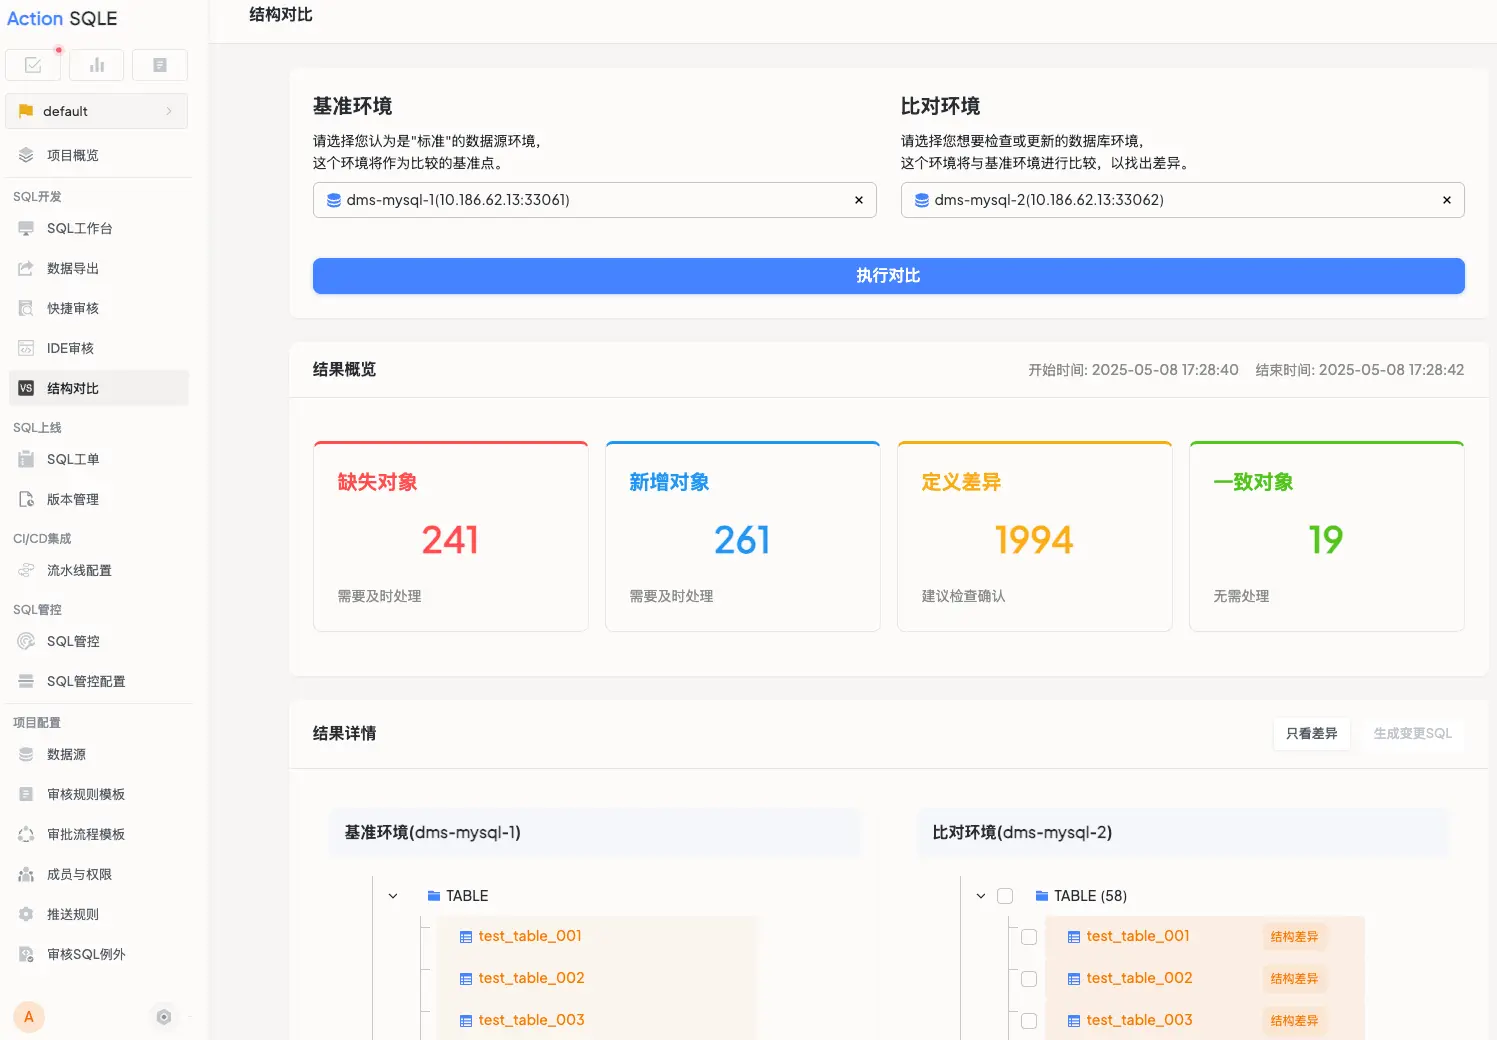Image resolution: width=1497 pixels, height=1040 pixels.
Task: Select the 缺失对象 241 summary card
Action: pyautogui.click(x=451, y=537)
